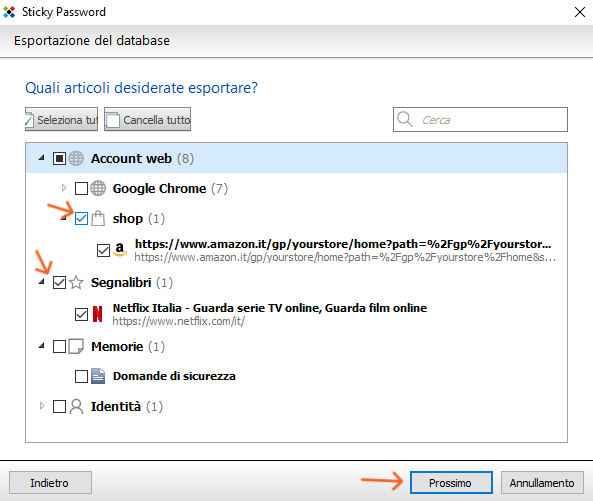This screenshot has width=593, height=501.
Task: Expand the Identità group
Action: [x=42, y=406]
